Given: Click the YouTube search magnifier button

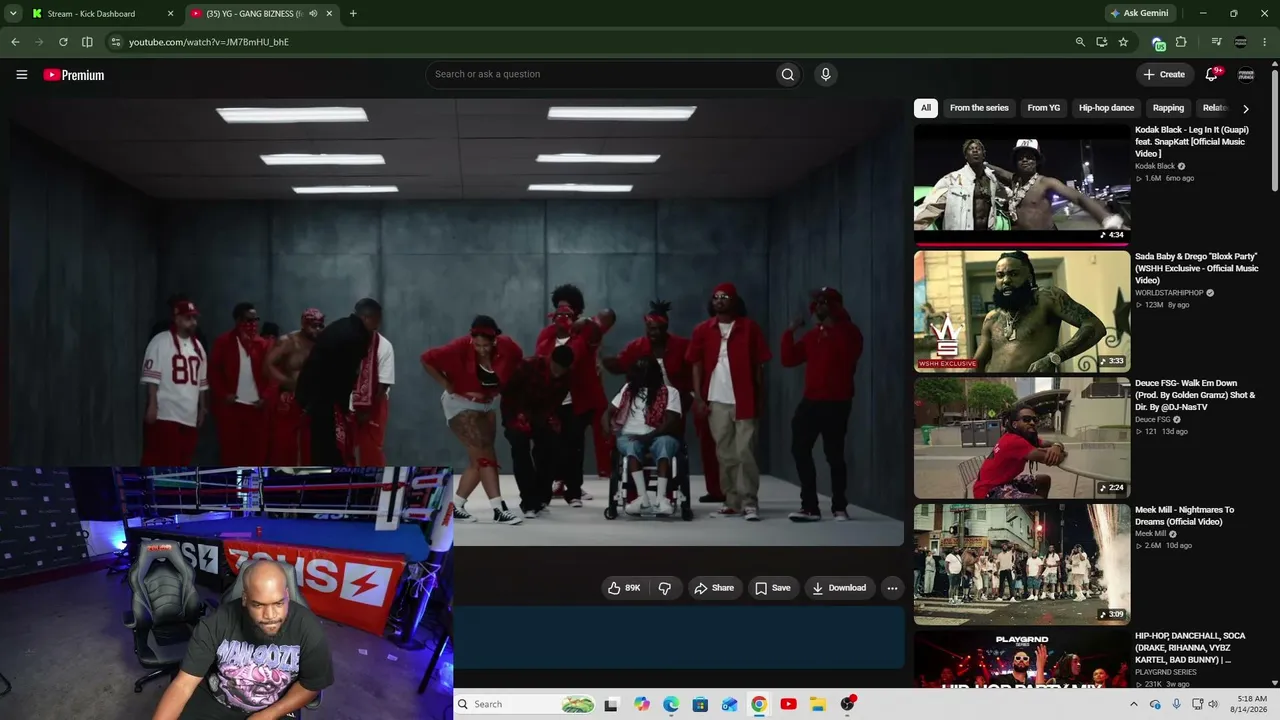Looking at the screenshot, I should (788, 74).
